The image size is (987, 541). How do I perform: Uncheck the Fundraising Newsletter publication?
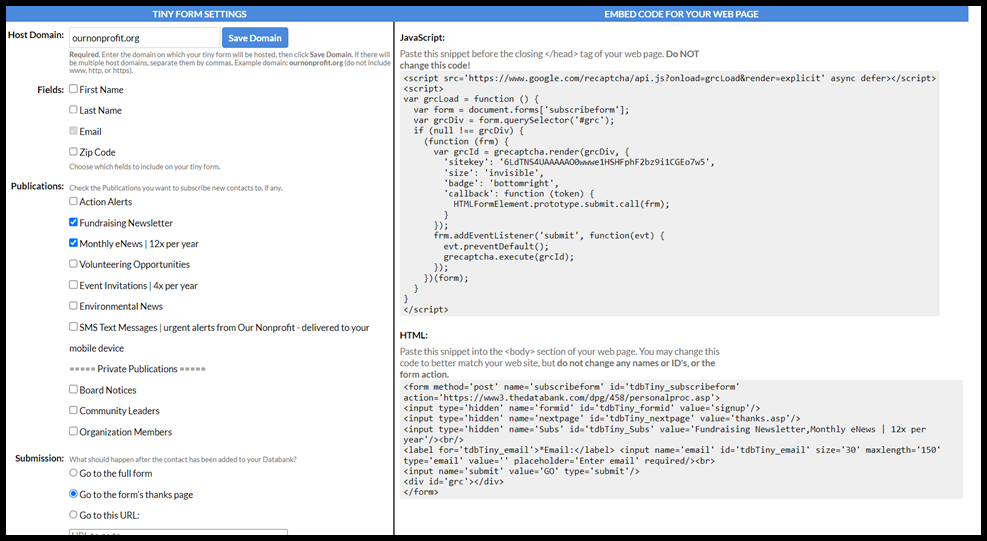(74, 222)
